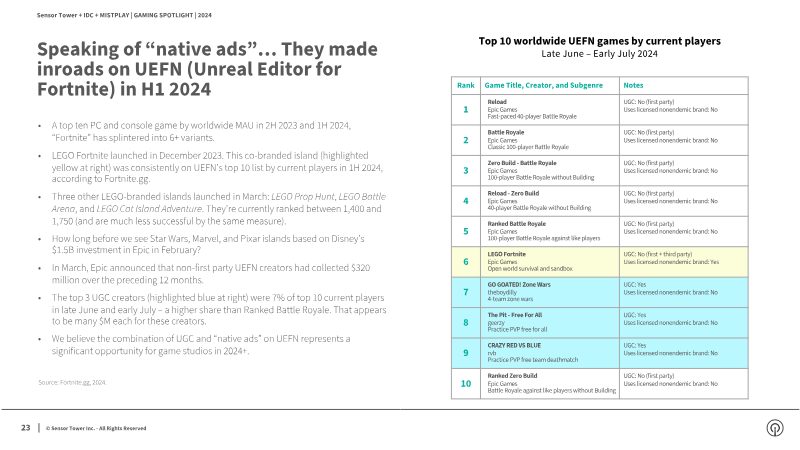Viewport: 800px width, 450px height.
Task: Click the Zero Build - Battle Royale entry
Action: (522, 163)
